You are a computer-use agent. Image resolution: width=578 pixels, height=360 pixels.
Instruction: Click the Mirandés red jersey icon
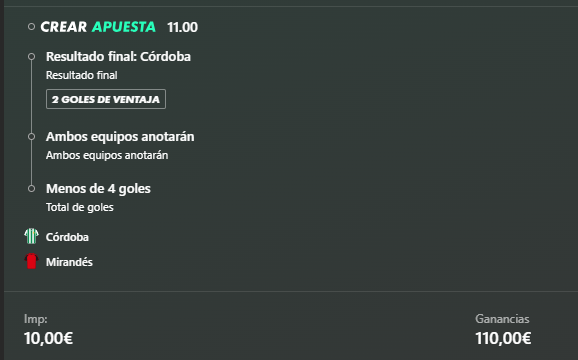tap(31, 261)
